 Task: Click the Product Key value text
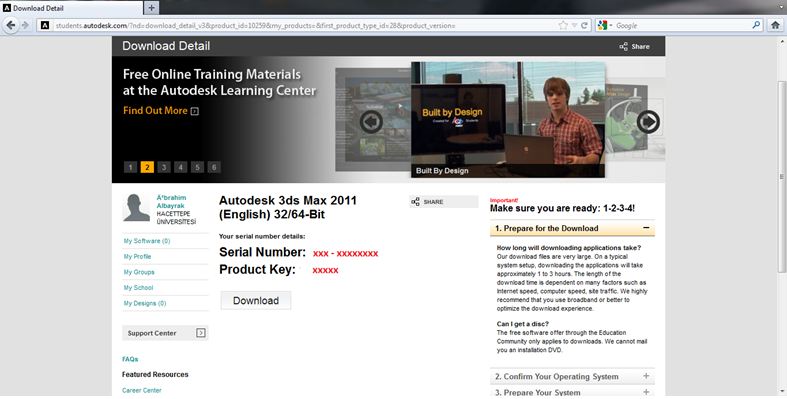(325, 271)
